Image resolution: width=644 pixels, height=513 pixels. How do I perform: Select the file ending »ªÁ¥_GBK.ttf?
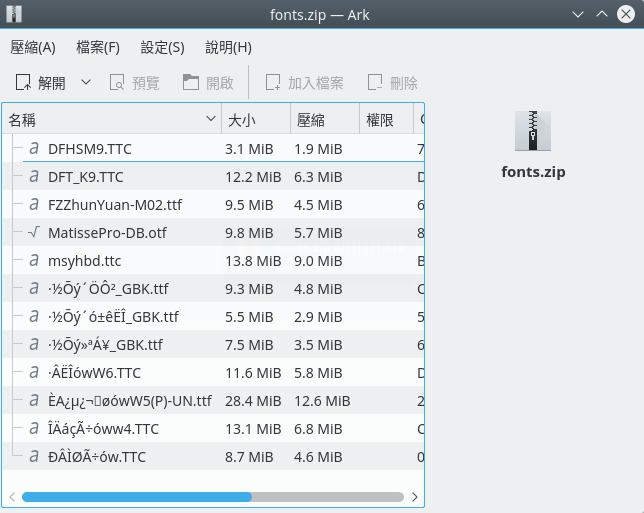[x=106, y=345]
